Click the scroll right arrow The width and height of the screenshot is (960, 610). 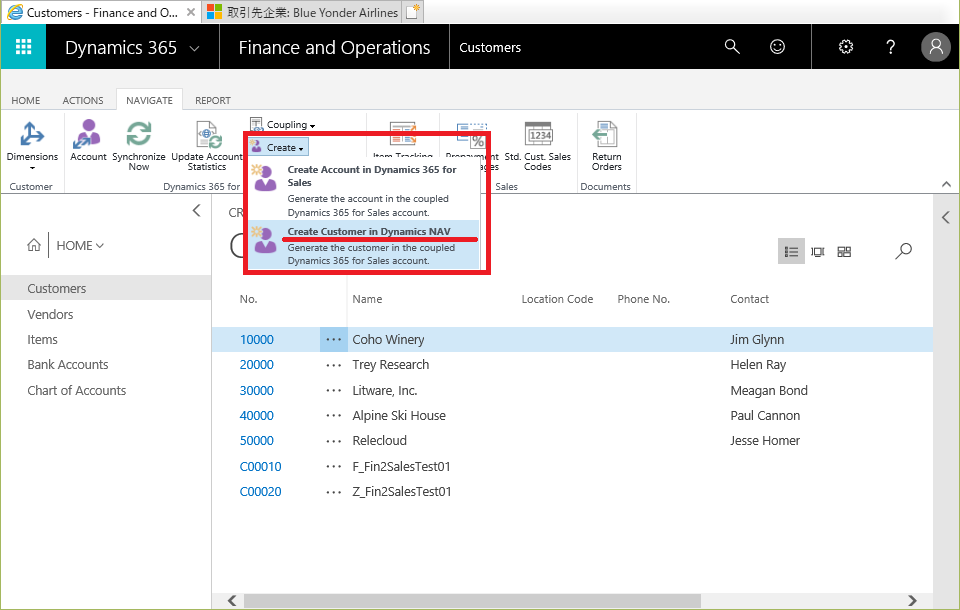pyautogui.click(x=912, y=600)
